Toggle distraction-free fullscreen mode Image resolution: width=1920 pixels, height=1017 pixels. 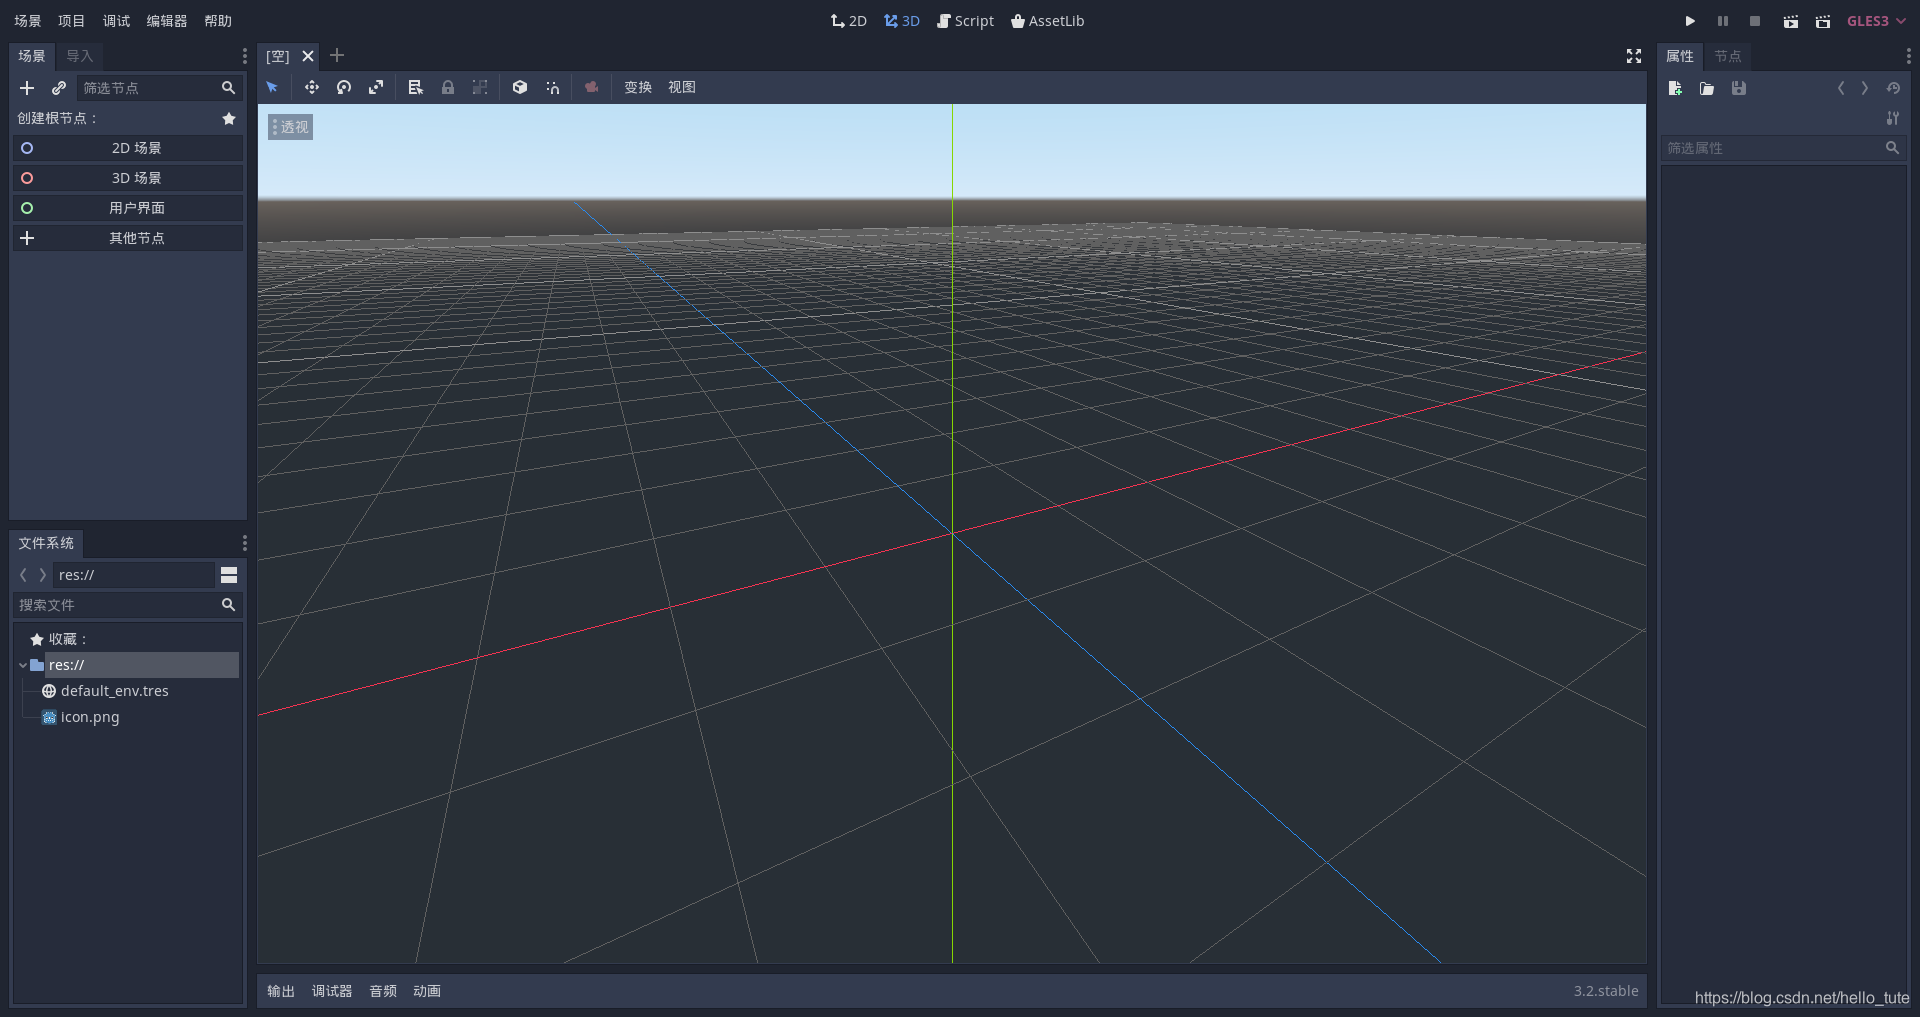pos(1634,56)
